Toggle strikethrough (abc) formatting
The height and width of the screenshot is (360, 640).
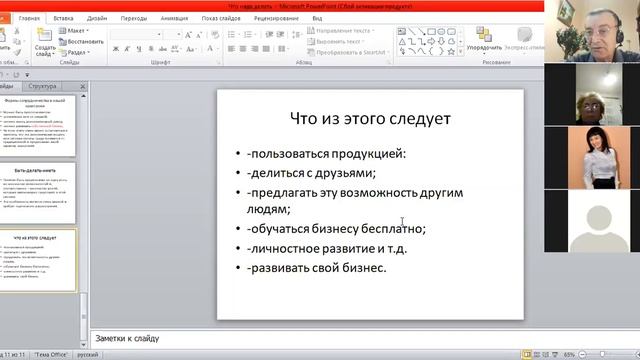(x=163, y=49)
